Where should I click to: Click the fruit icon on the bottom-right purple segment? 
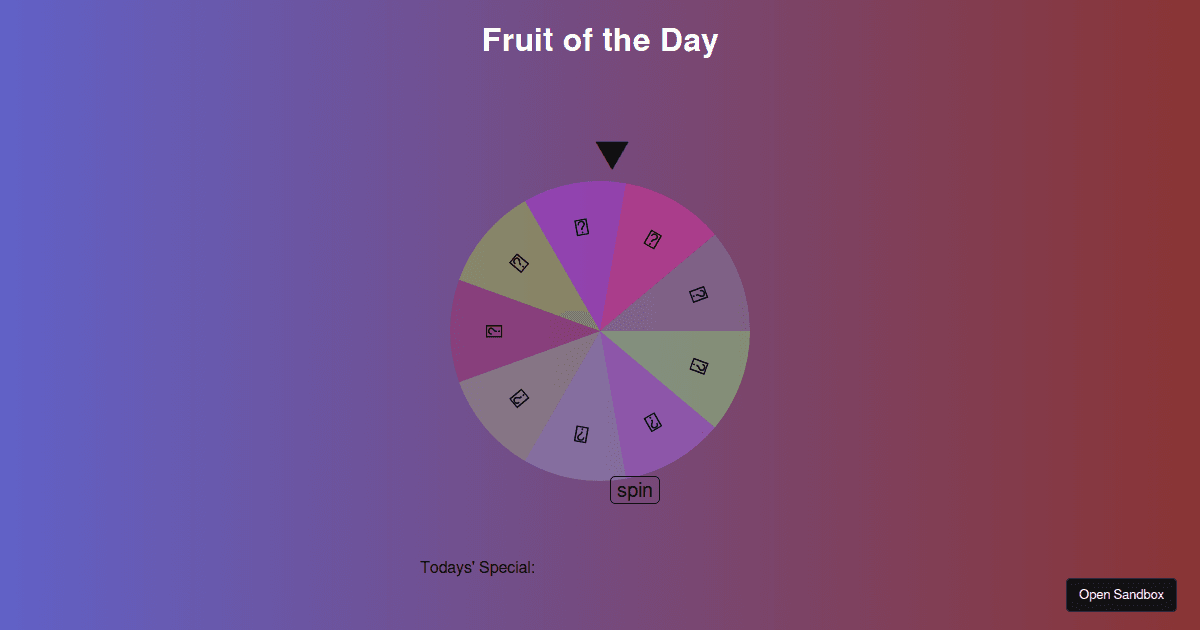(x=655, y=424)
